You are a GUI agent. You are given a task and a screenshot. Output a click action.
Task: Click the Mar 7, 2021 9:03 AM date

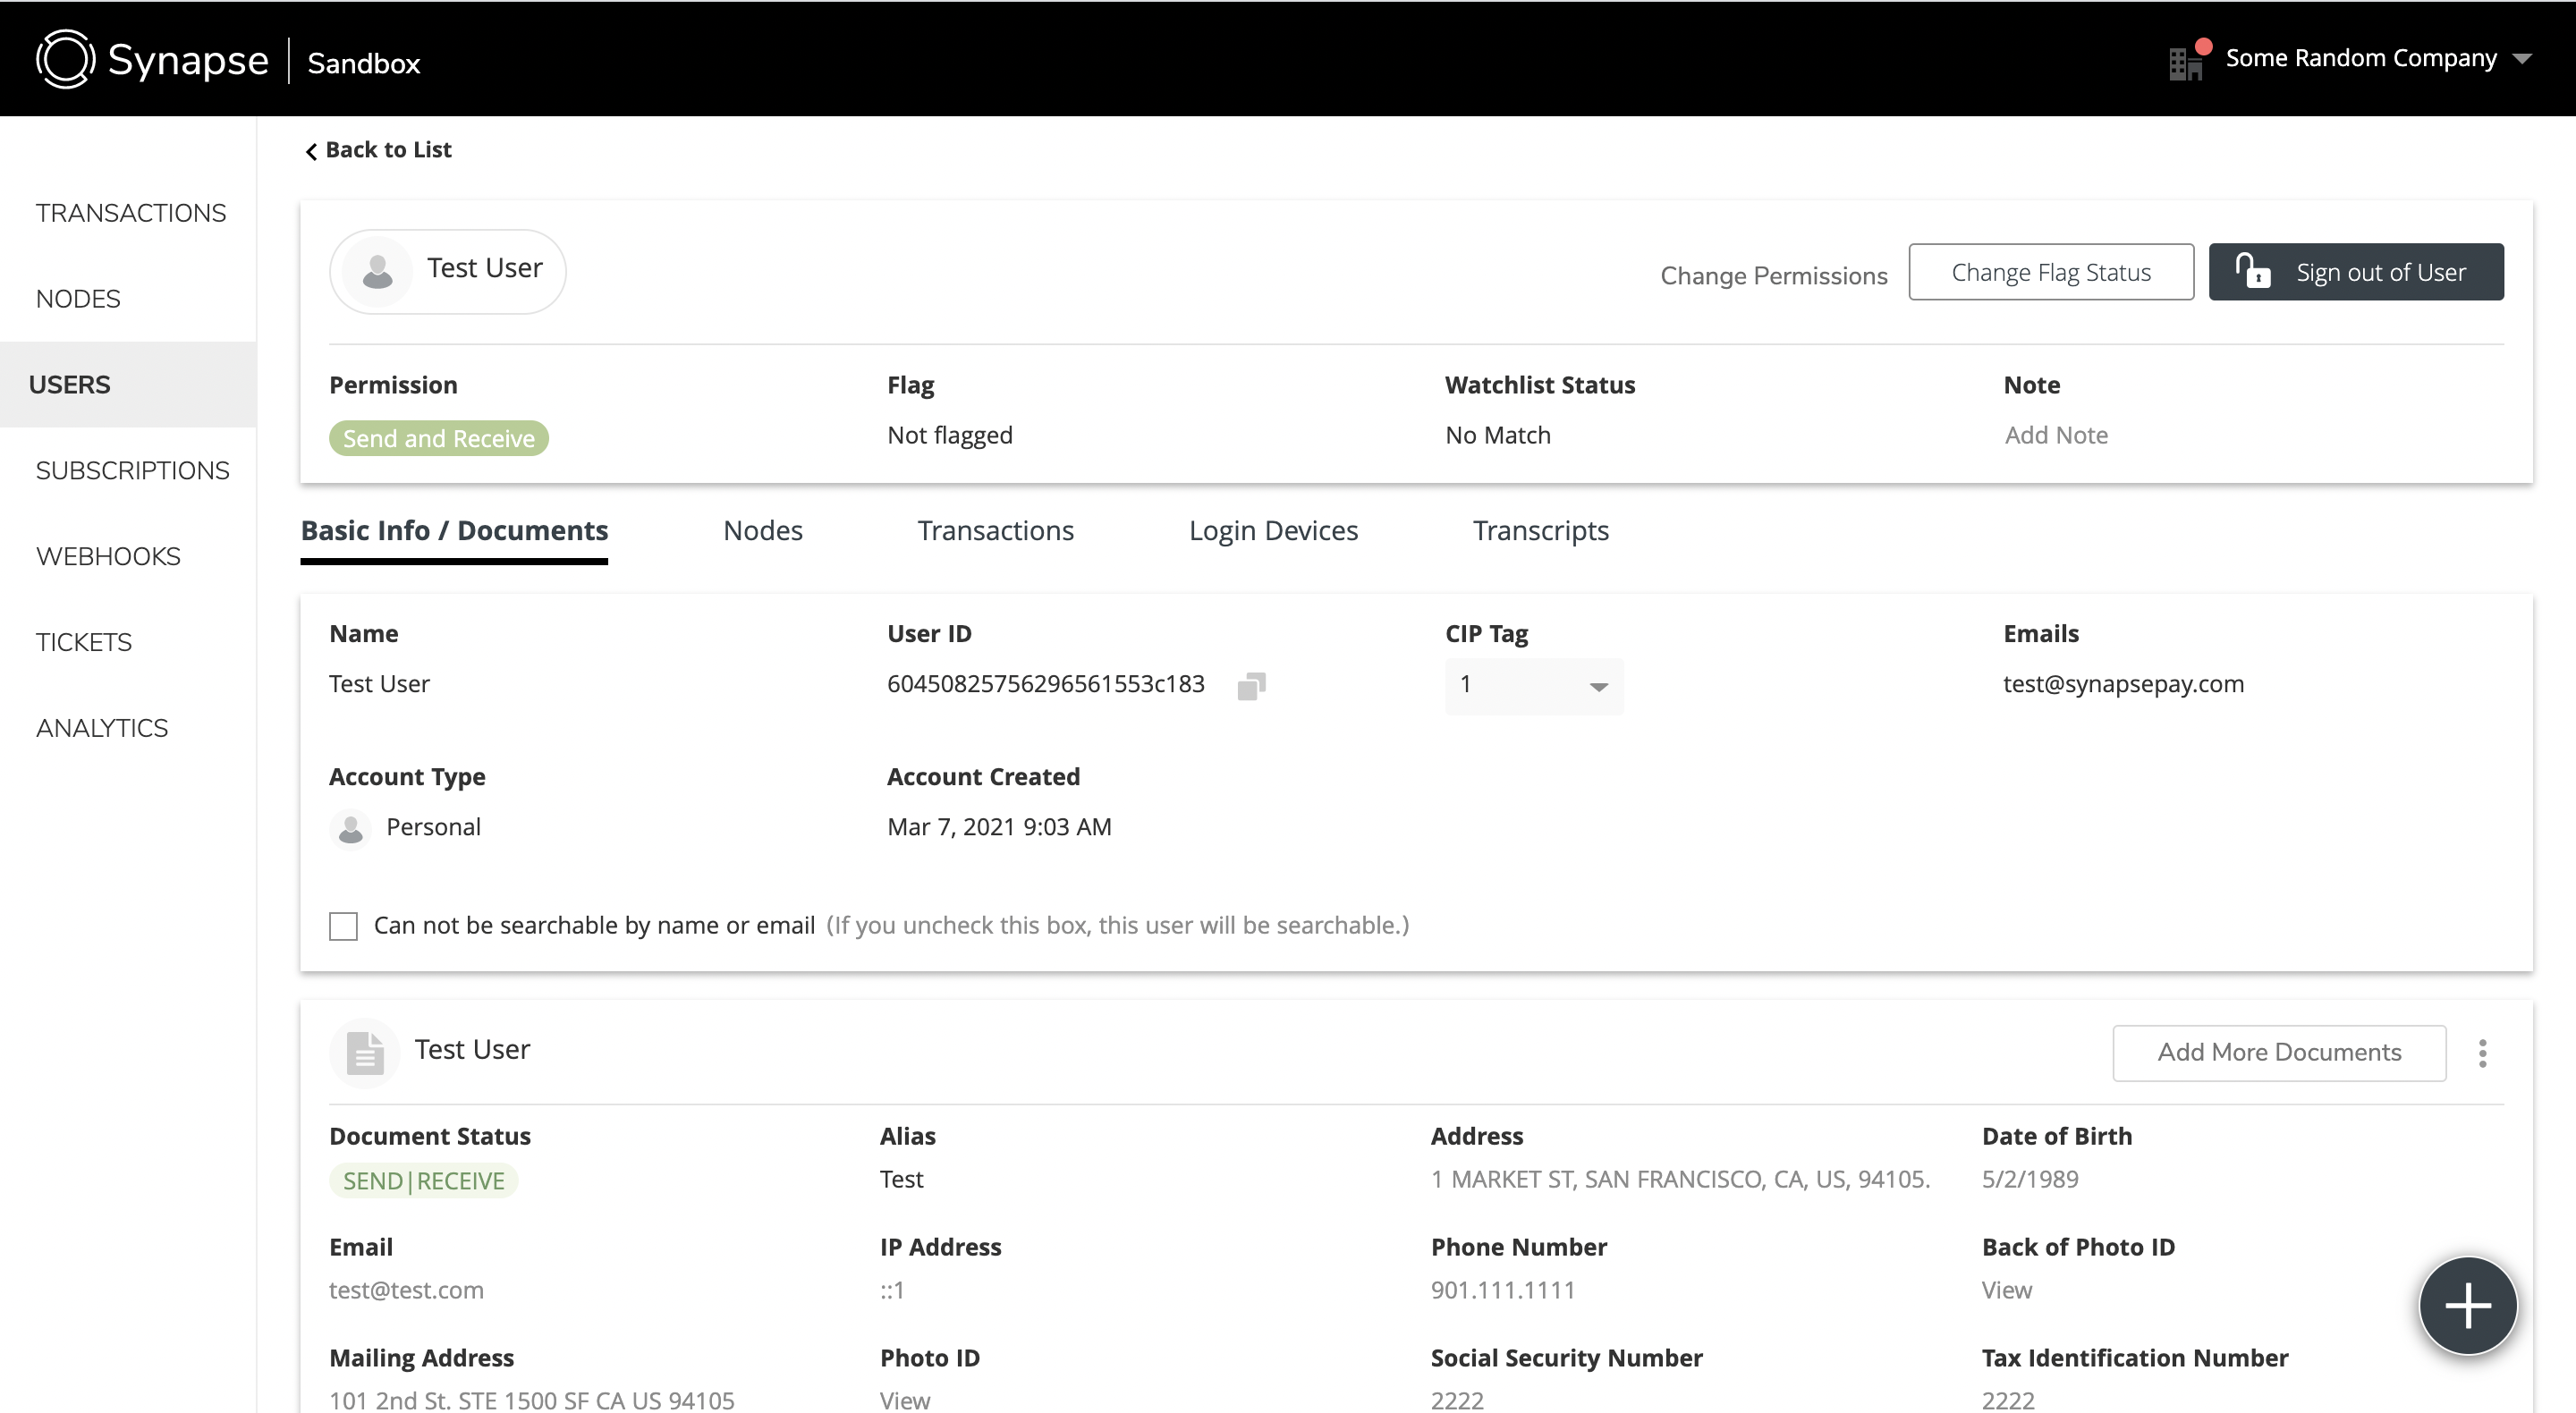pyautogui.click(x=998, y=827)
